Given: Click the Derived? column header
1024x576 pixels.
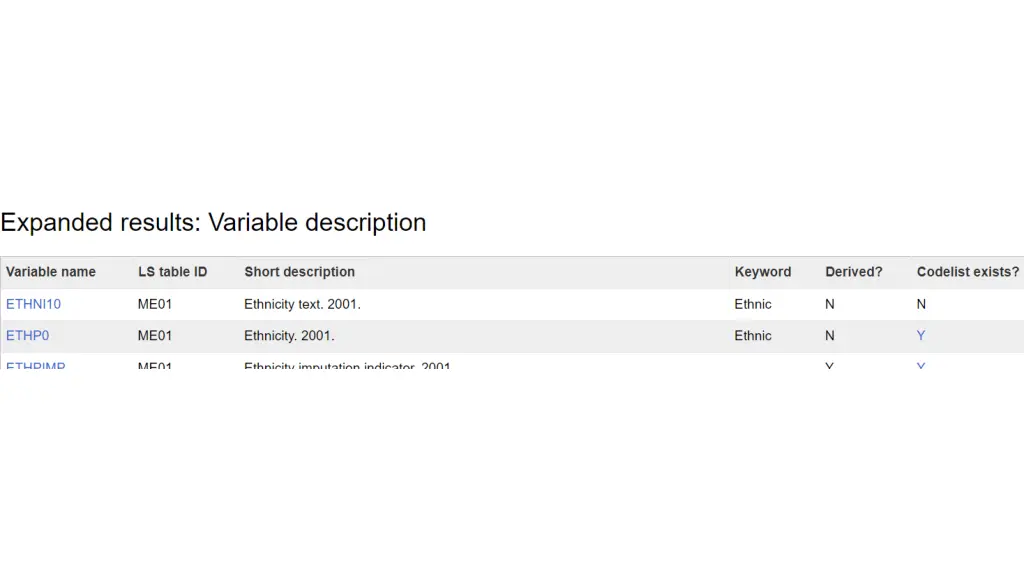Looking at the screenshot, I should (x=854, y=272).
